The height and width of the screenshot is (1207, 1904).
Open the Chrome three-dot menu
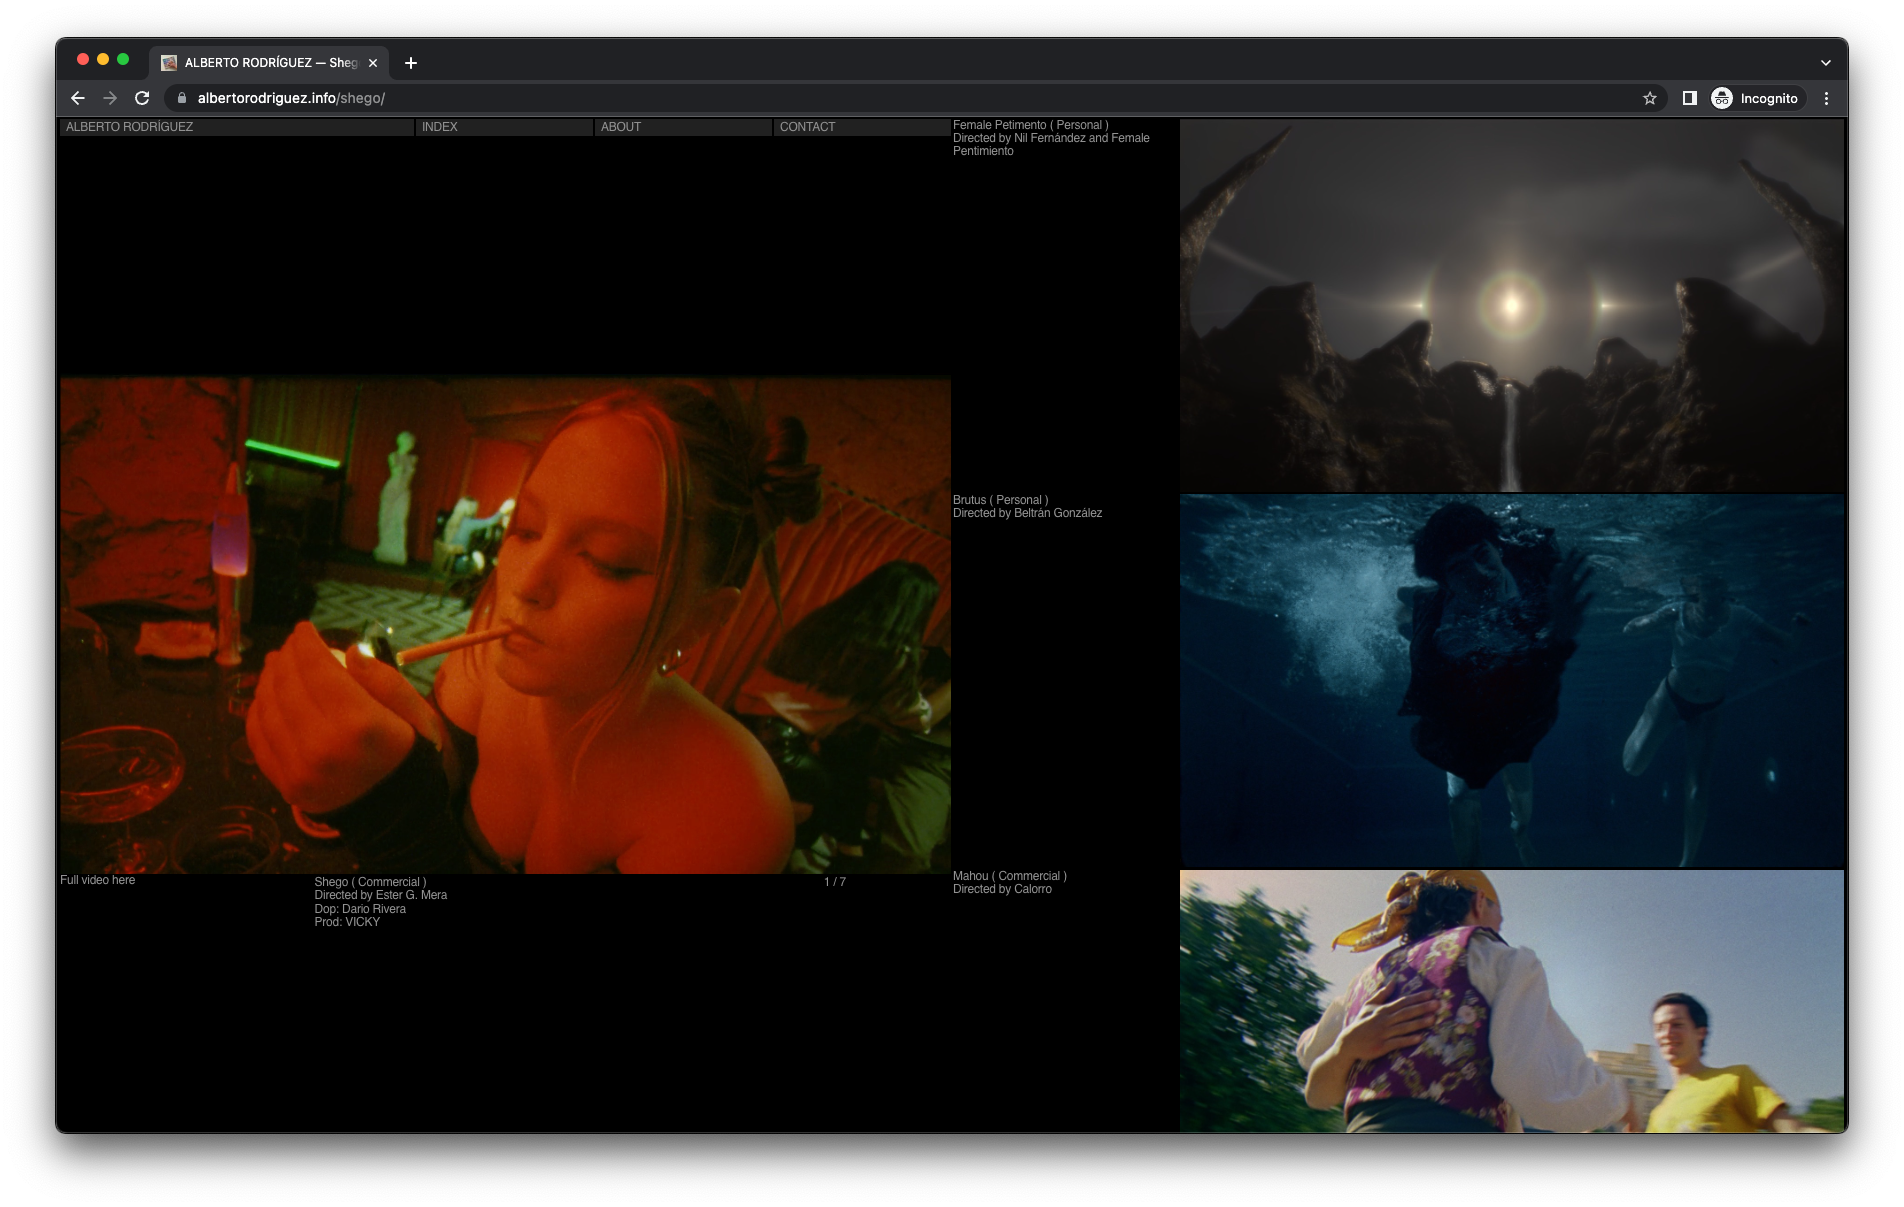(x=1826, y=98)
